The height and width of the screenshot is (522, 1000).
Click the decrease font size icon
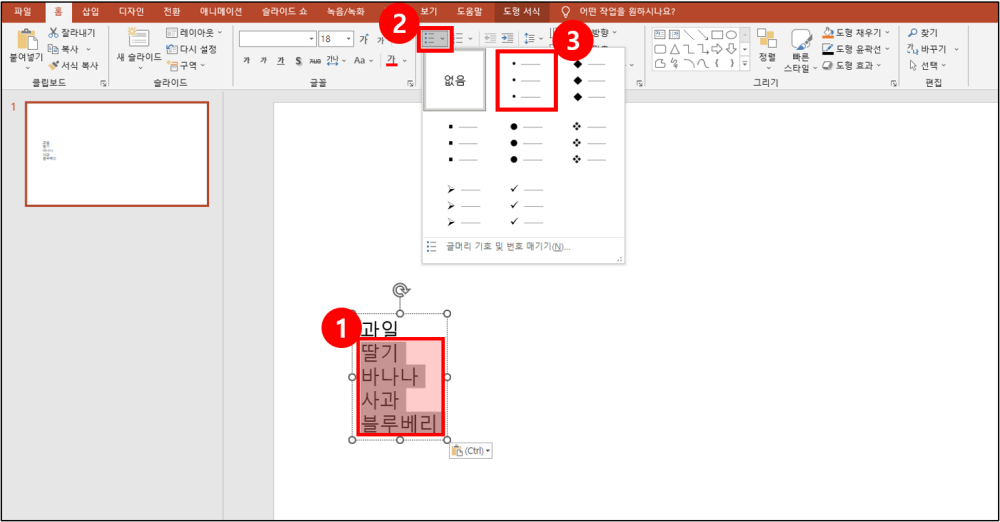[380, 40]
